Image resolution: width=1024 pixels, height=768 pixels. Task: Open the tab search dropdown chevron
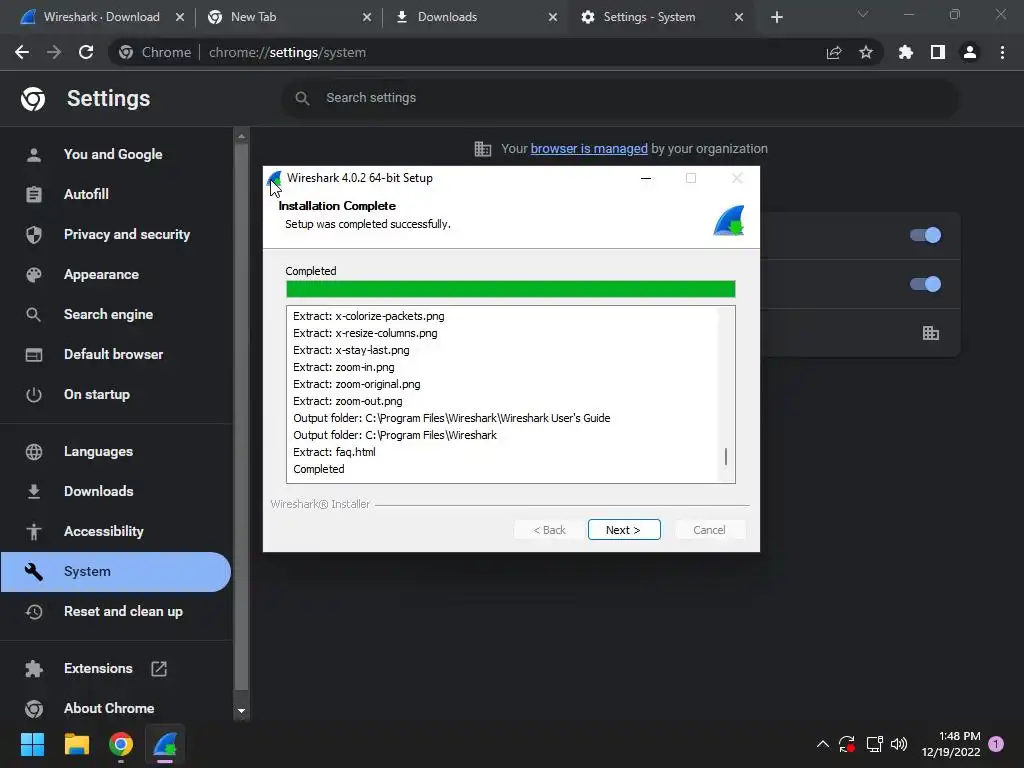[x=863, y=14]
